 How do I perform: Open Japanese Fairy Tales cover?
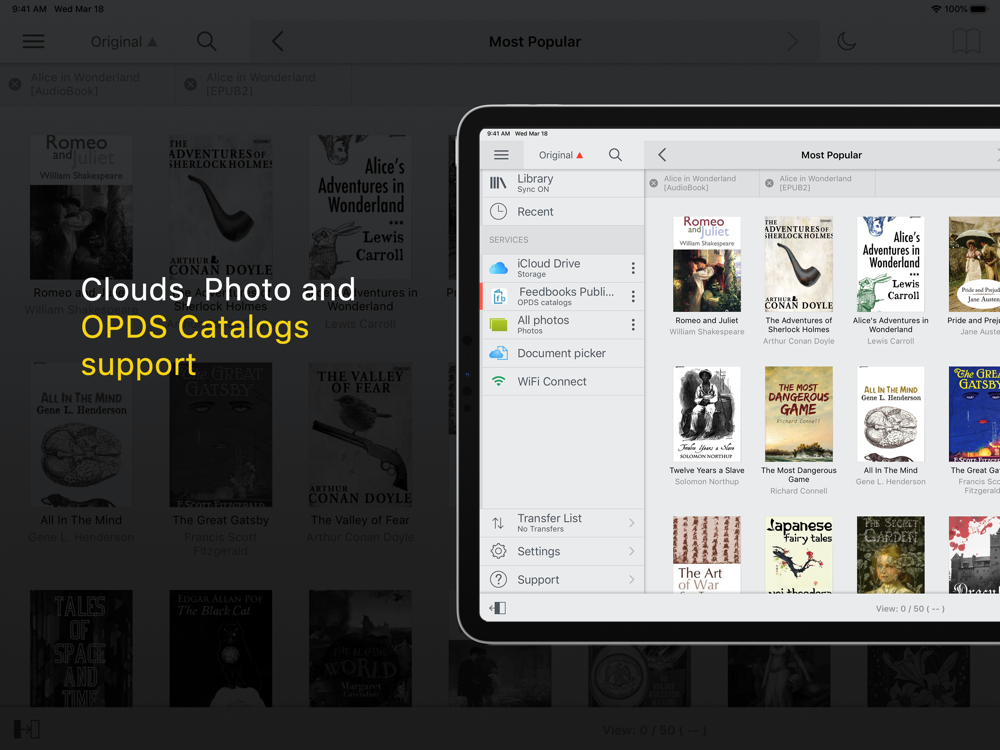[x=798, y=554]
